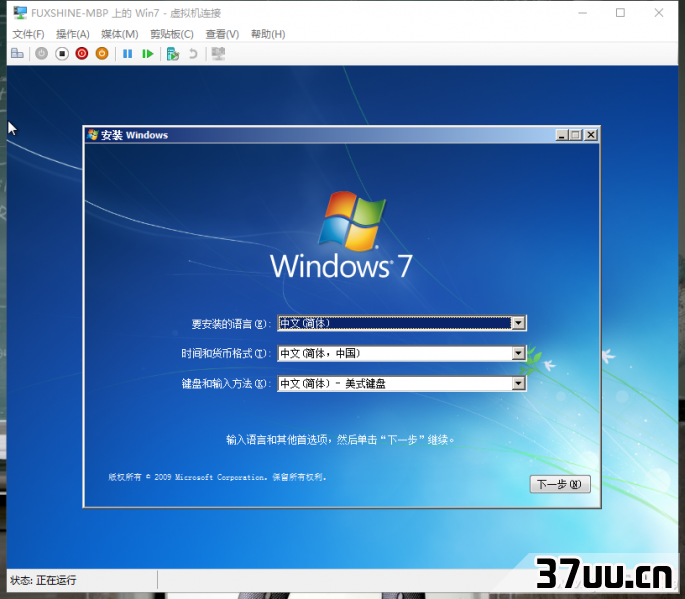Screen dimensions: 685x599
Task: Expand the 要安装的语言 dropdown arrow
Action: pos(518,323)
